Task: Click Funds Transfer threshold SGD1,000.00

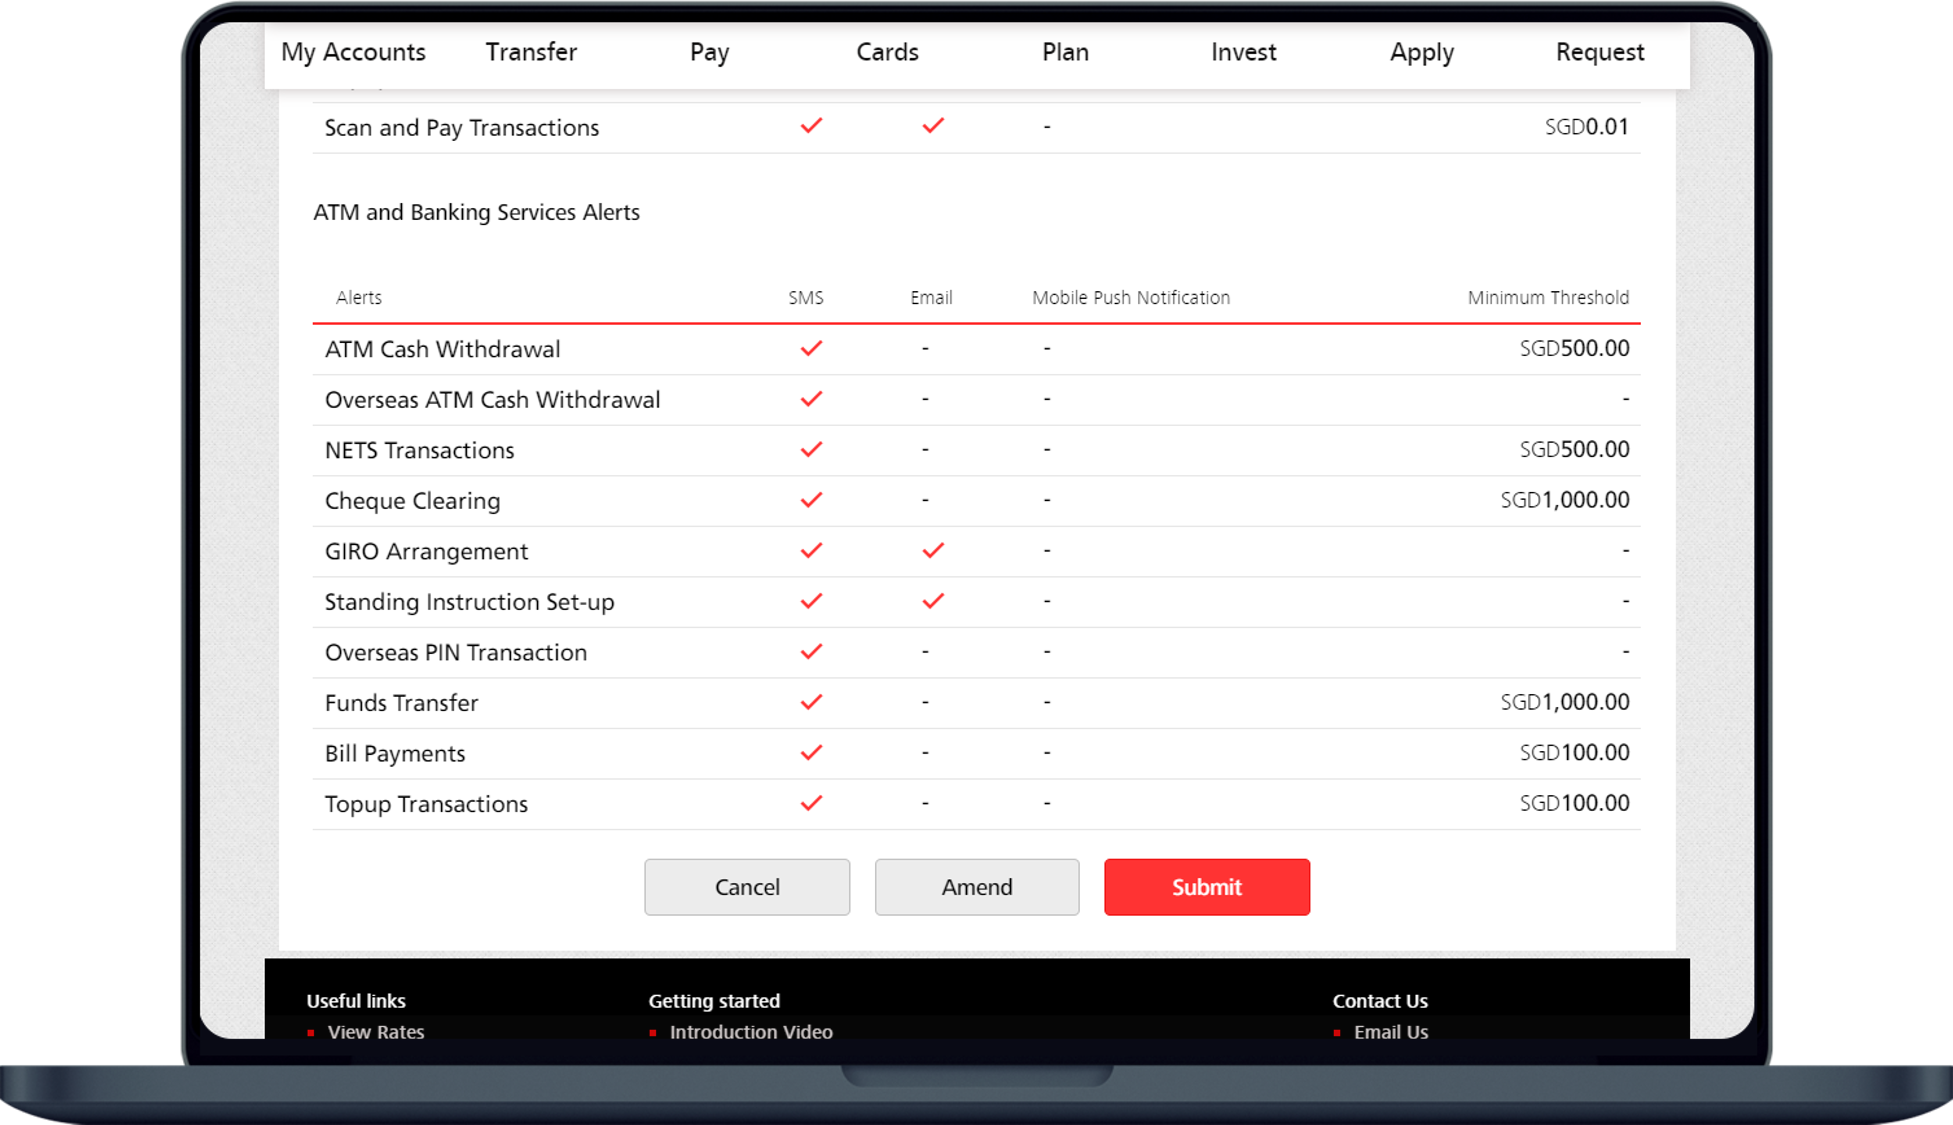Action: click(x=1565, y=702)
